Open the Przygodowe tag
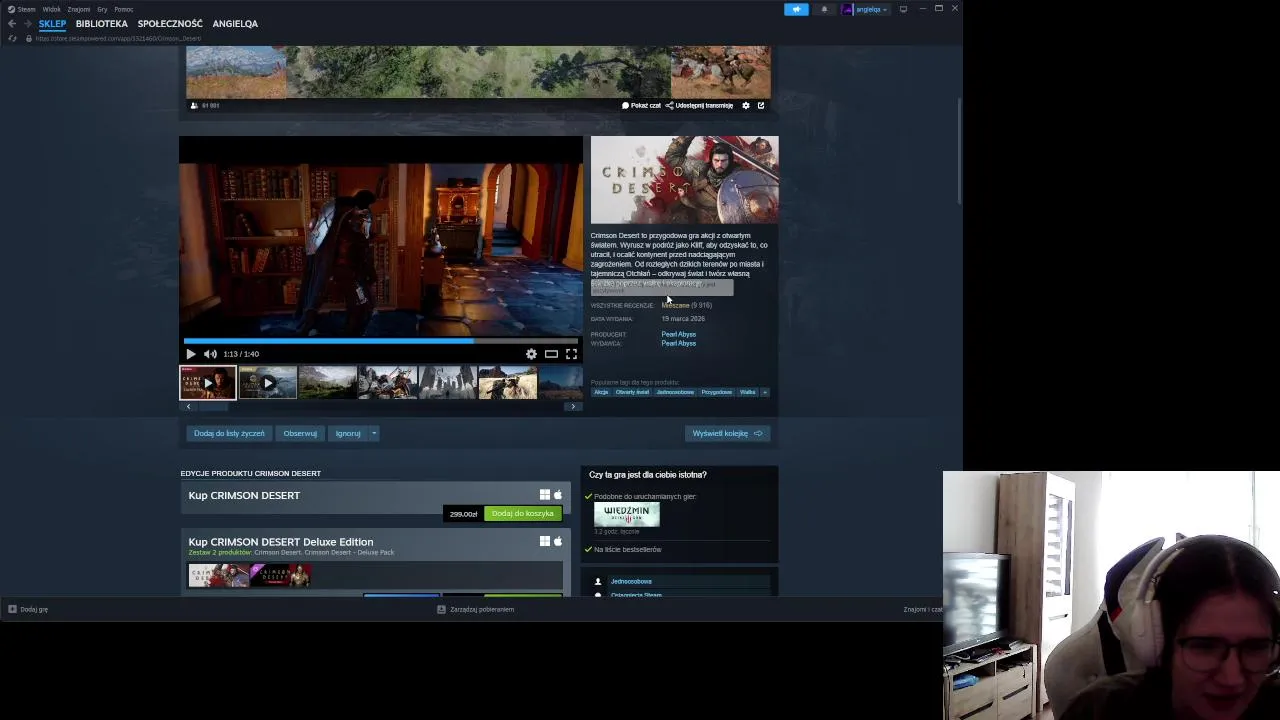This screenshot has width=1280, height=720. pos(716,392)
